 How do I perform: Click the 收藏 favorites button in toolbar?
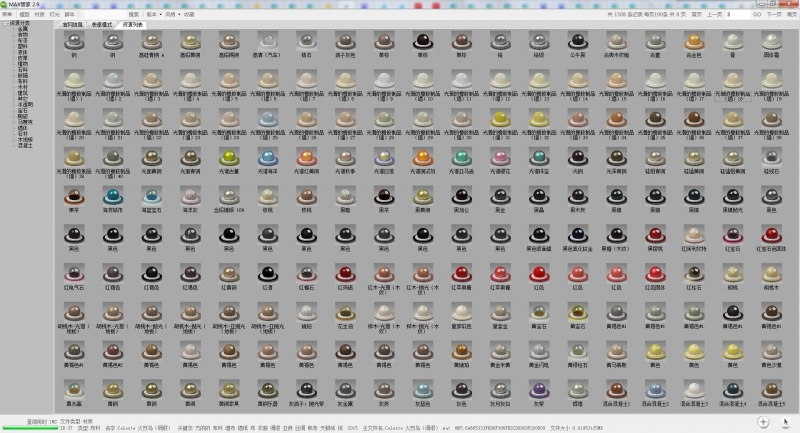tap(189, 15)
